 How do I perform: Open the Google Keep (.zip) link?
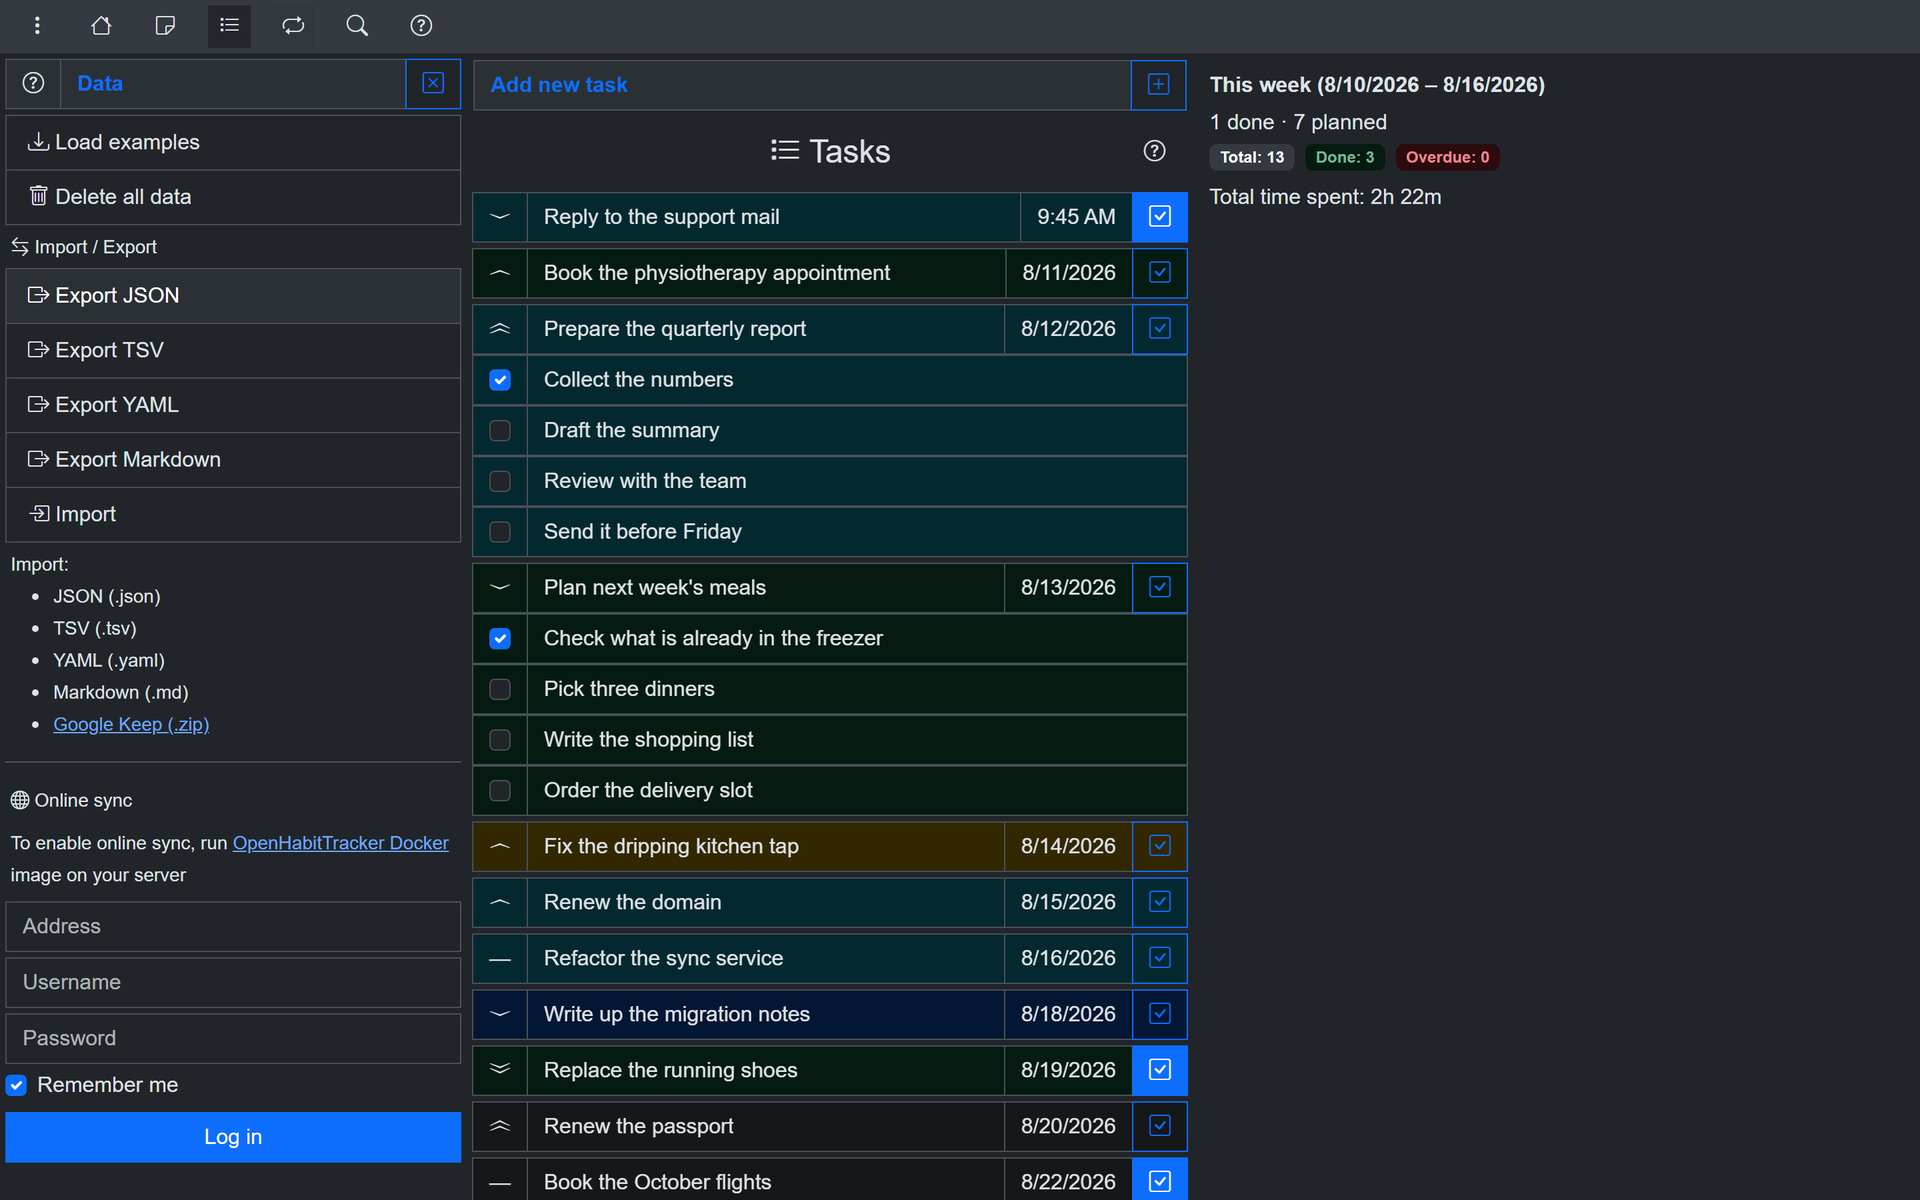coord(131,724)
